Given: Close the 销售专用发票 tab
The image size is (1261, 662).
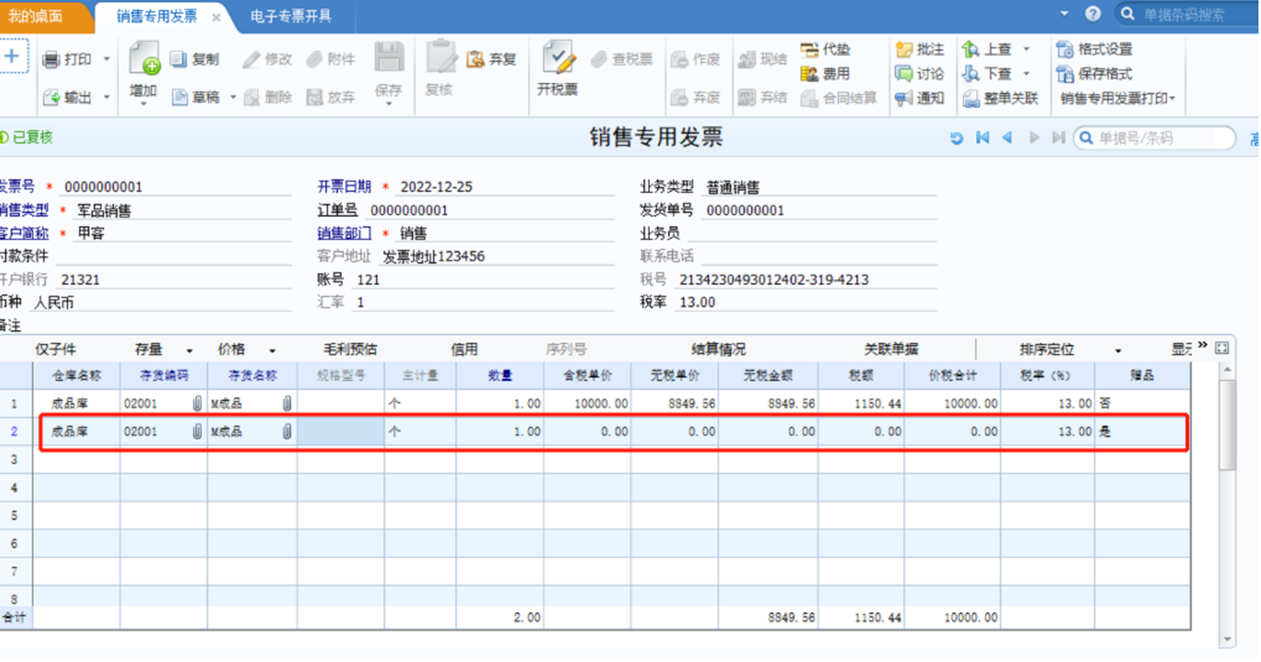Looking at the screenshot, I should point(217,17).
